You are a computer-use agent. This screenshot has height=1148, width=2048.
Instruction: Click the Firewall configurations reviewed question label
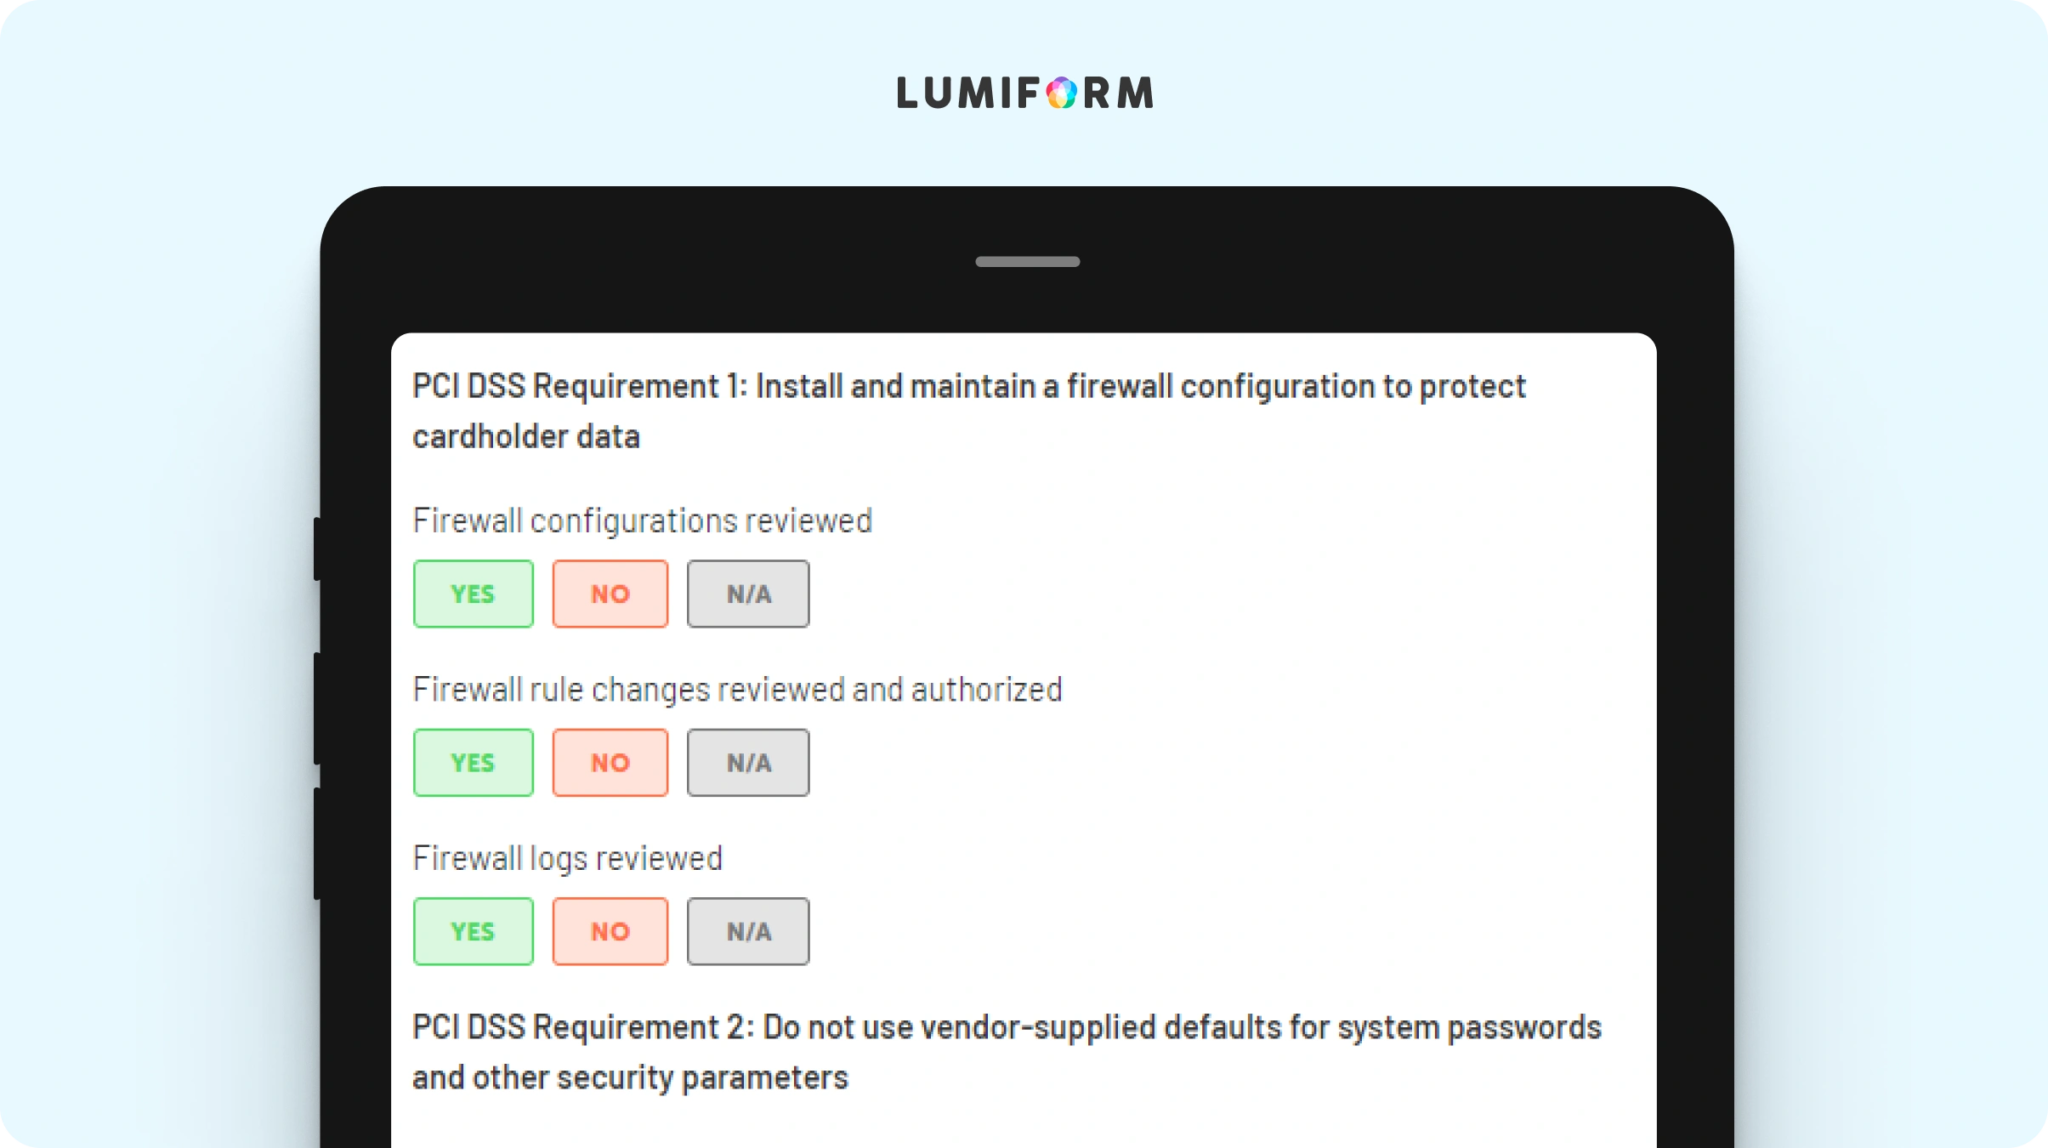click(x=642, y=521)
